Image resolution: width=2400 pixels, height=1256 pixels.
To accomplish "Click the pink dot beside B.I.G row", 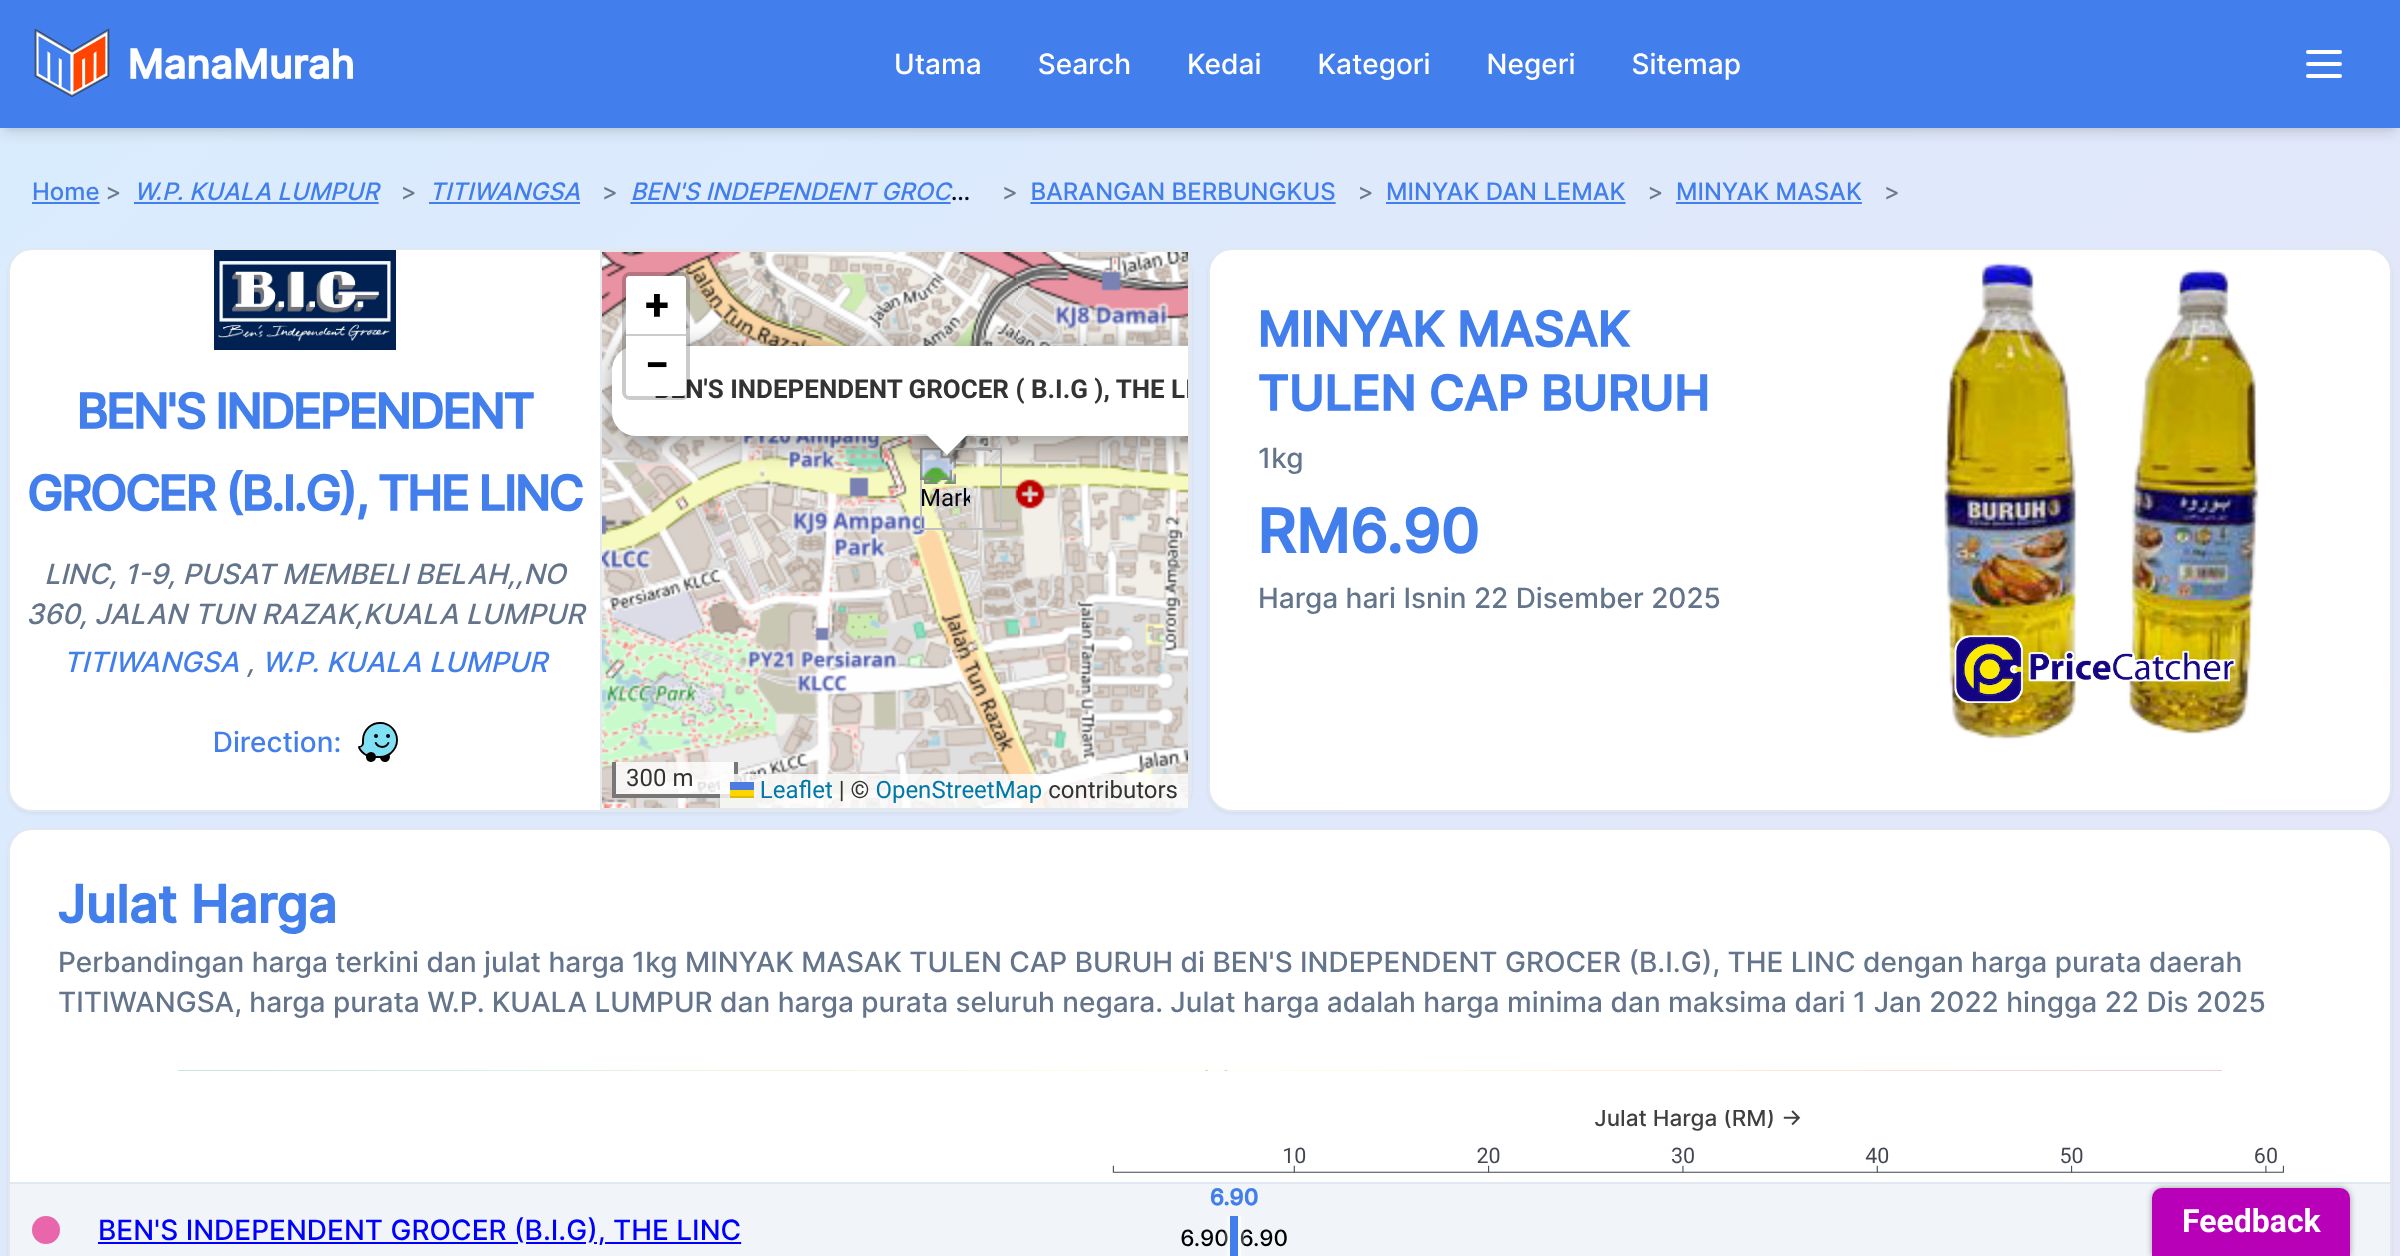I will (x=46, y=1229).
